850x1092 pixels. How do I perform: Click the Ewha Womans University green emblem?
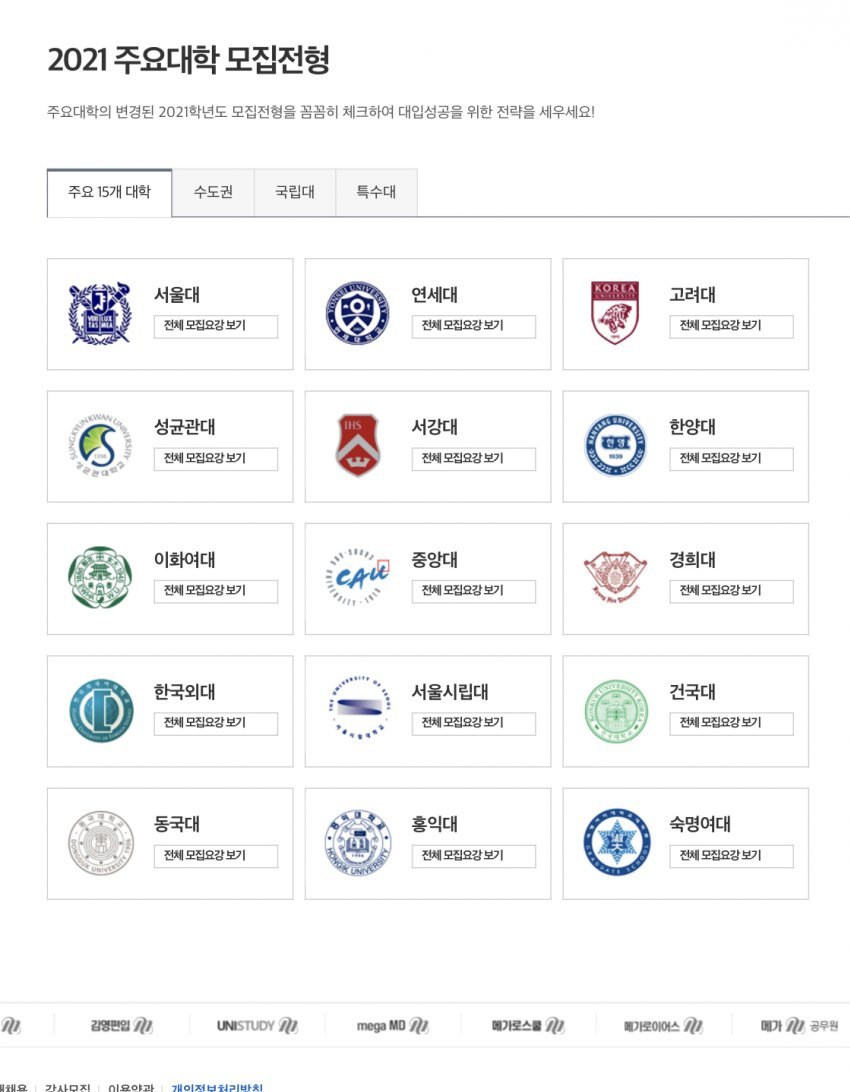(100, 578)
